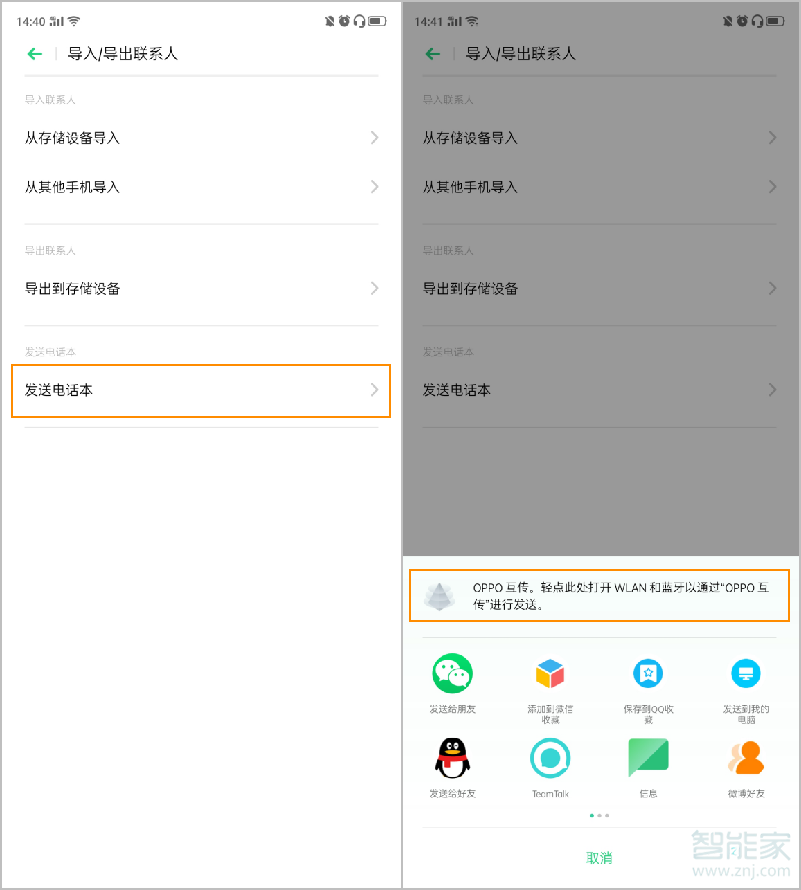Open the 发送电话本 highlighted entry
The image size is (801, 890).
click(200, 391)
